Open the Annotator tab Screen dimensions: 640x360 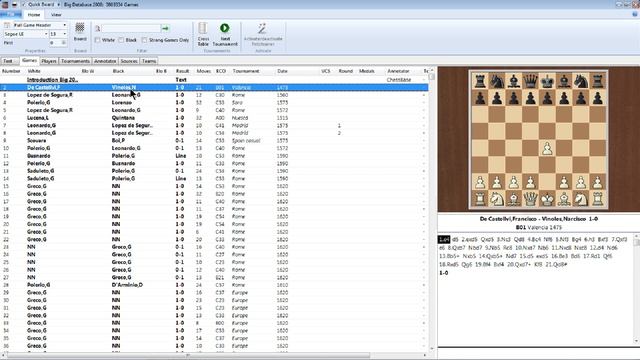105,61
